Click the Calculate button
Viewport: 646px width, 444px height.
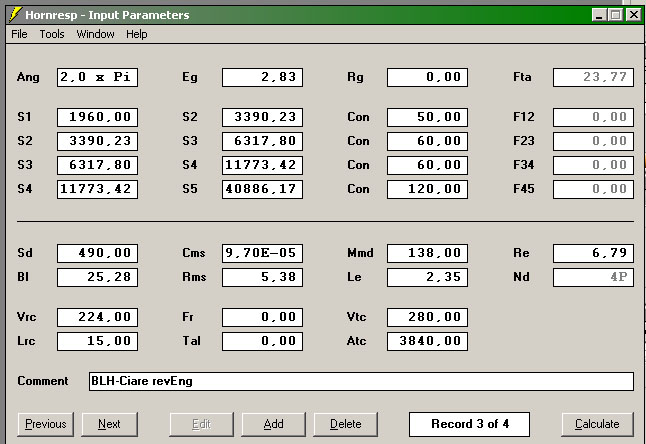(597, 424)
